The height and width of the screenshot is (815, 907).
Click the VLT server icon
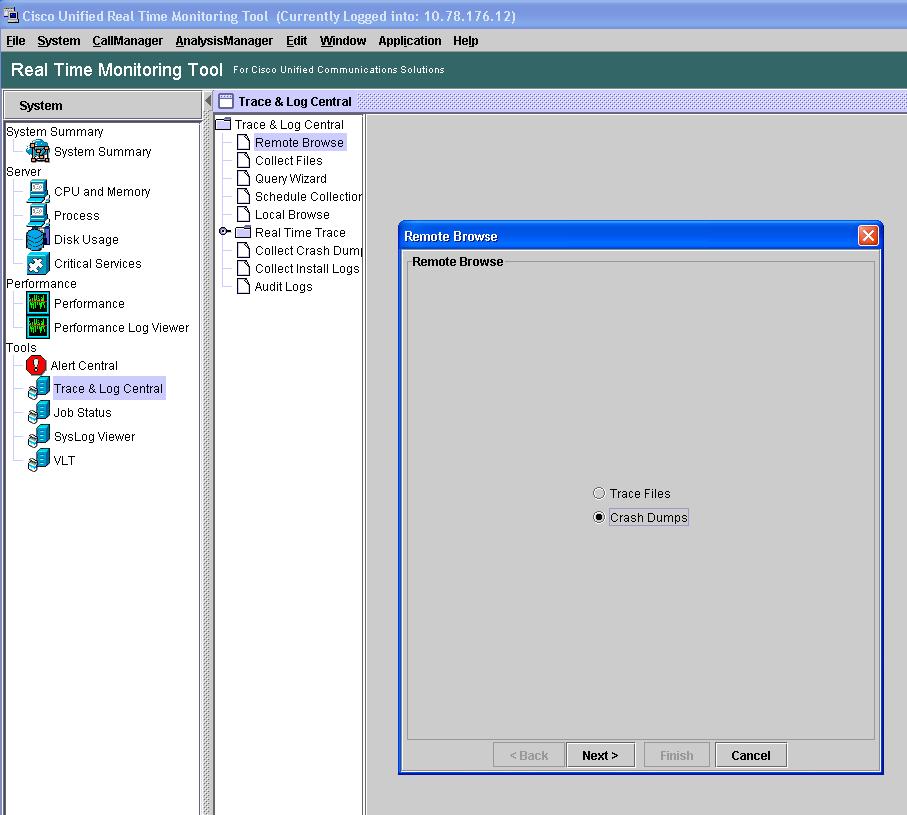pyautogui.click(x=39, y=460)
